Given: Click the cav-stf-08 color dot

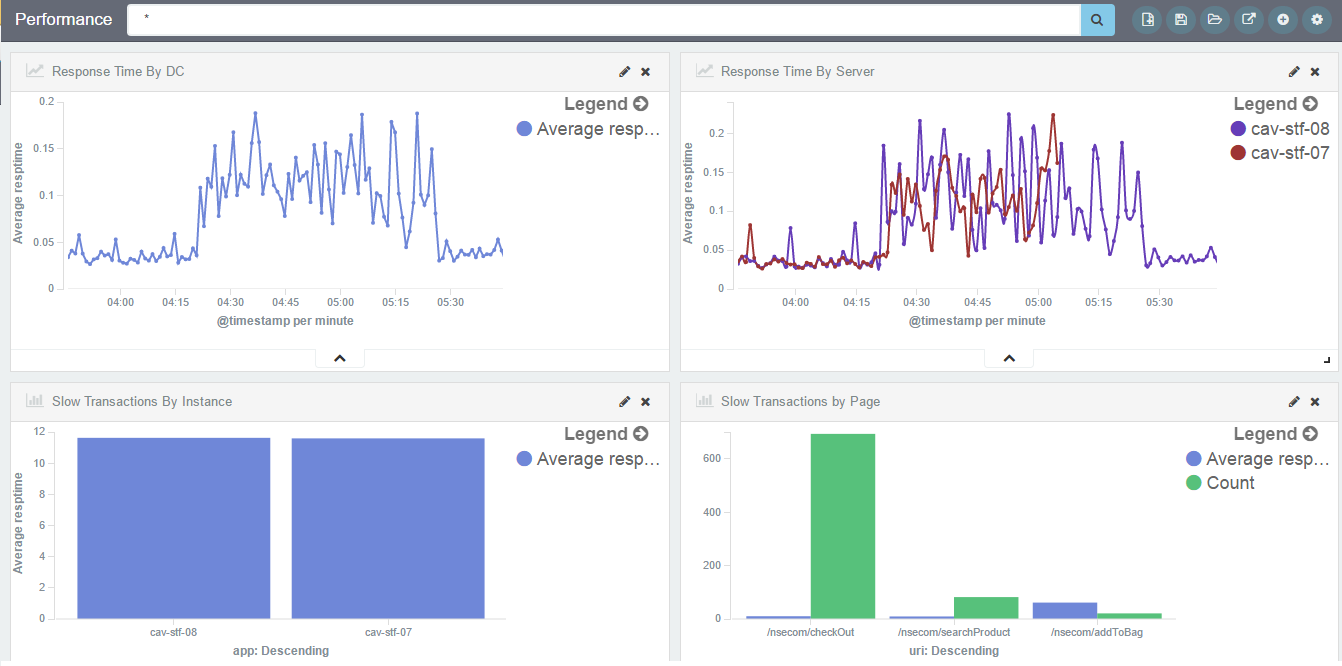Looking at the screenshot, I should tap(1238, 129).
